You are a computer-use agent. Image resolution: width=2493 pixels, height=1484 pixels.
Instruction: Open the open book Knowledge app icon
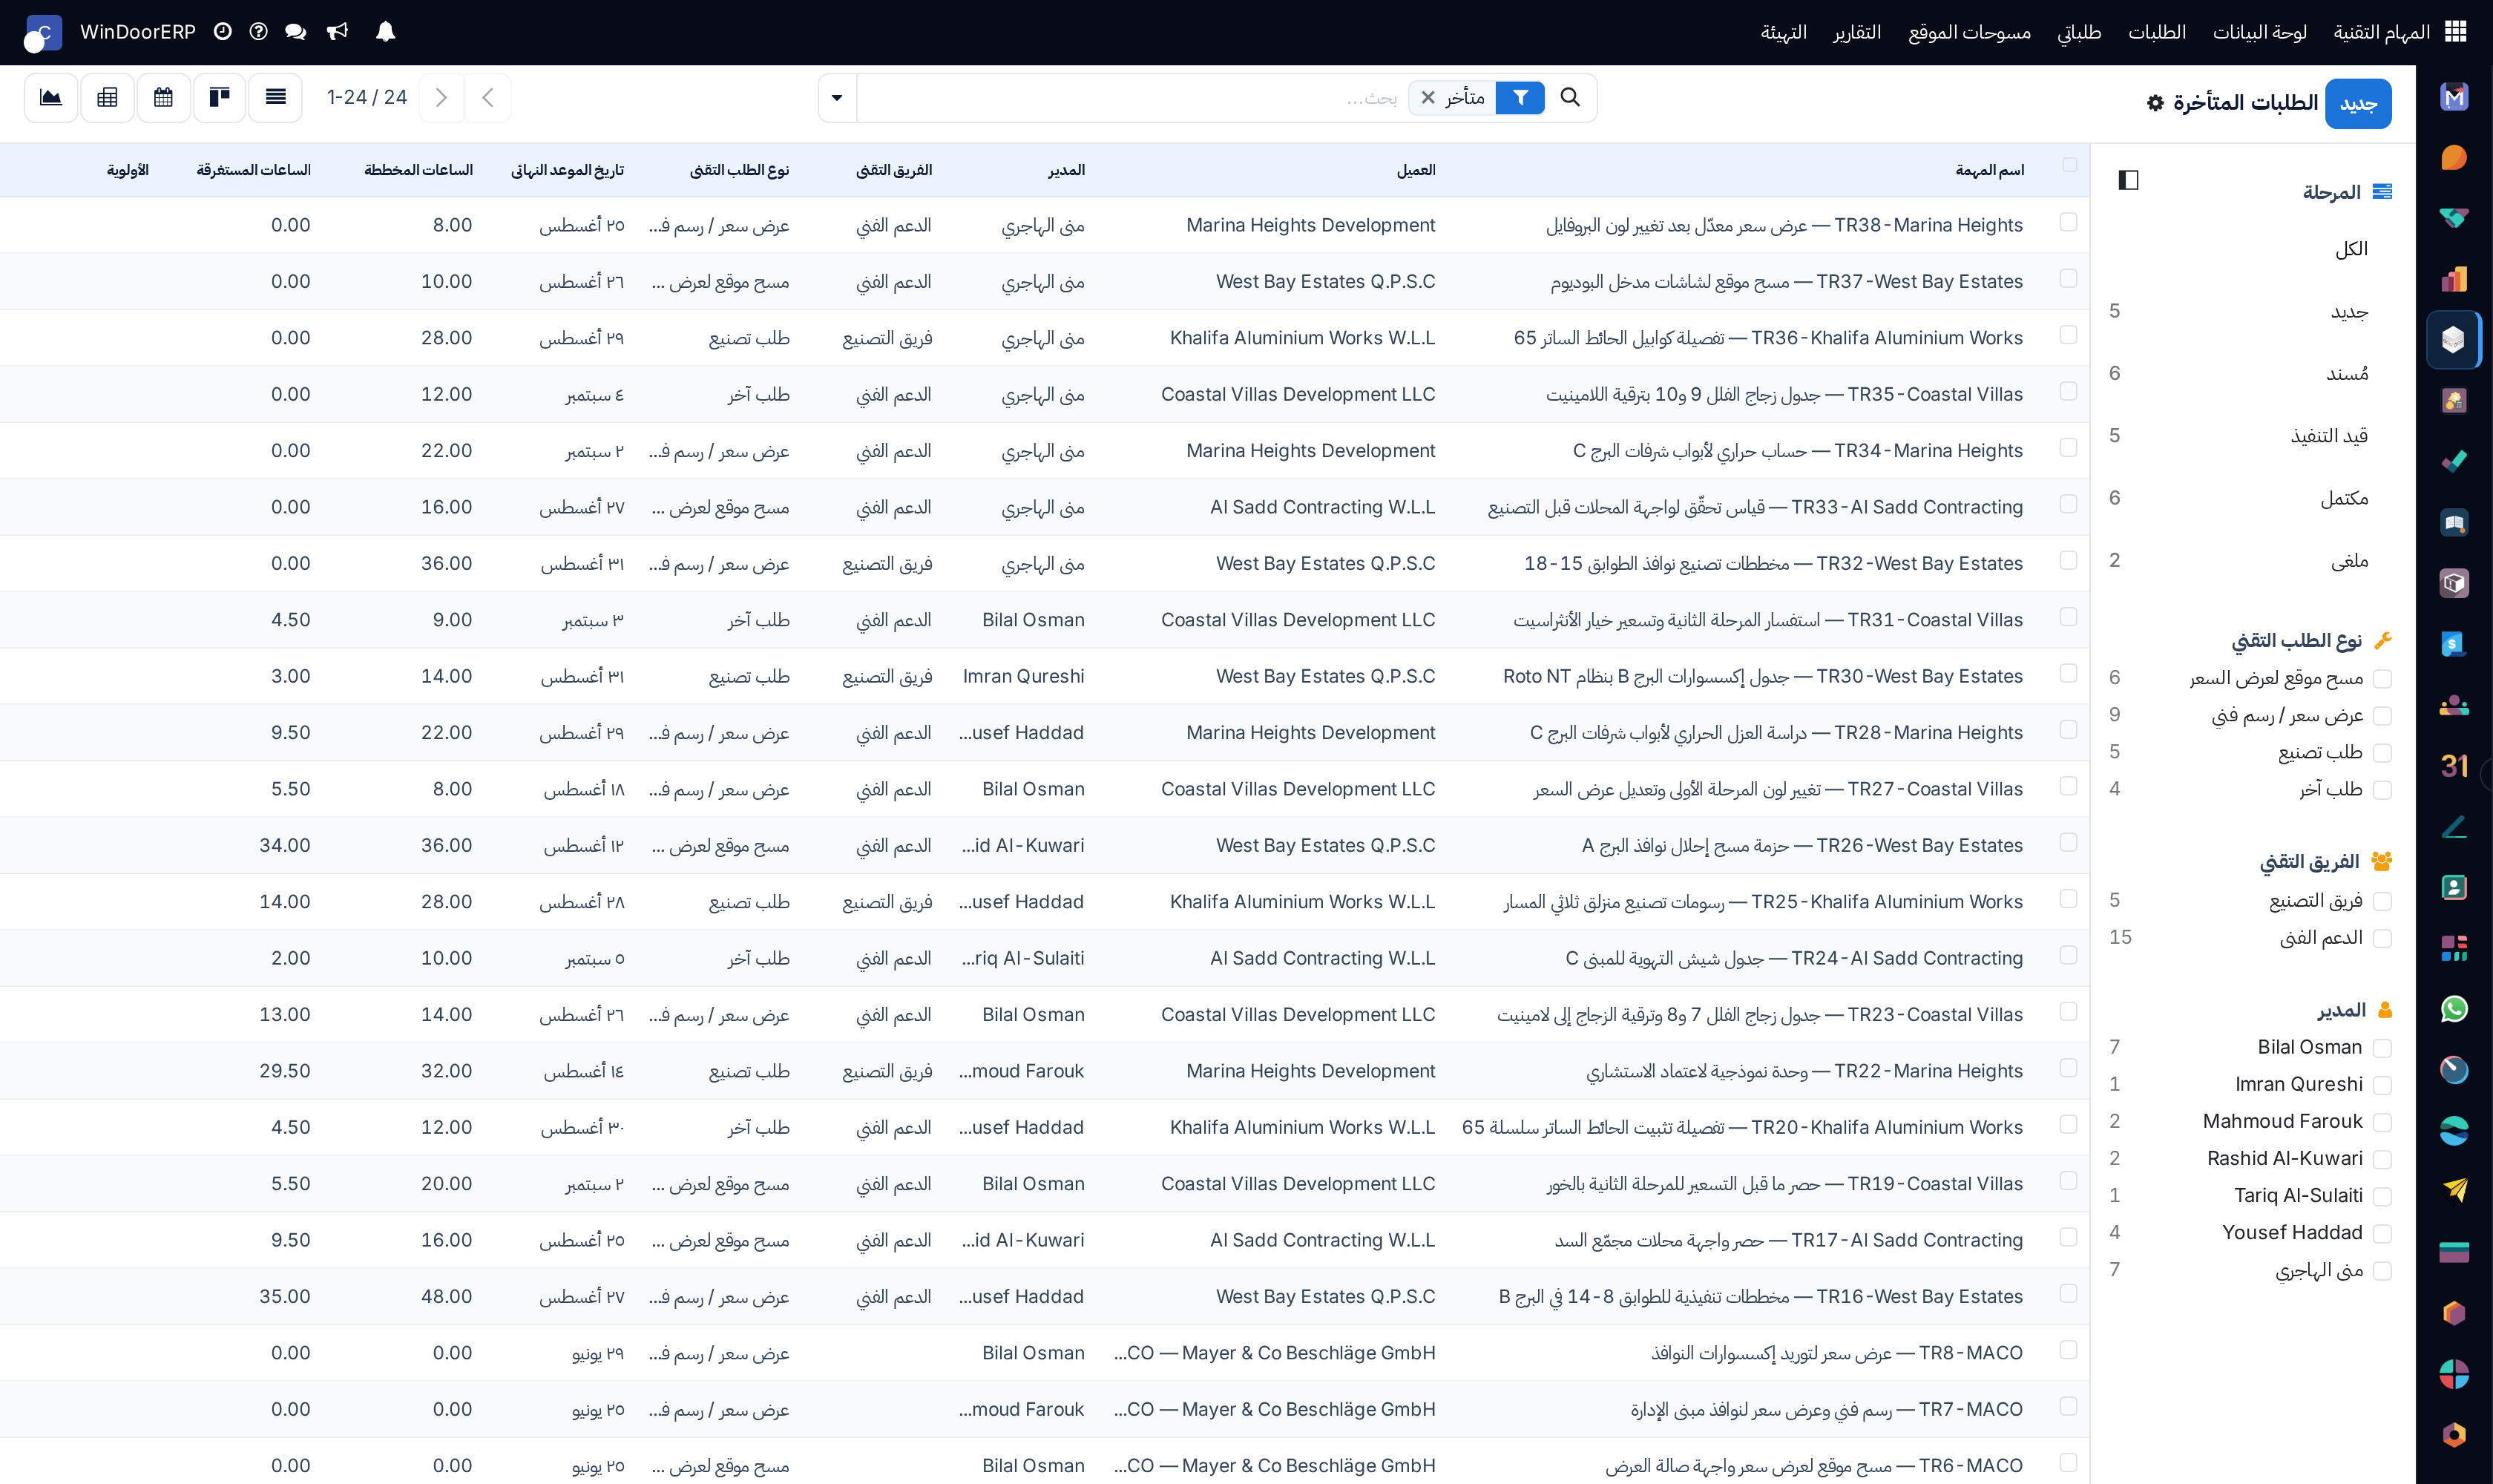2454,522
